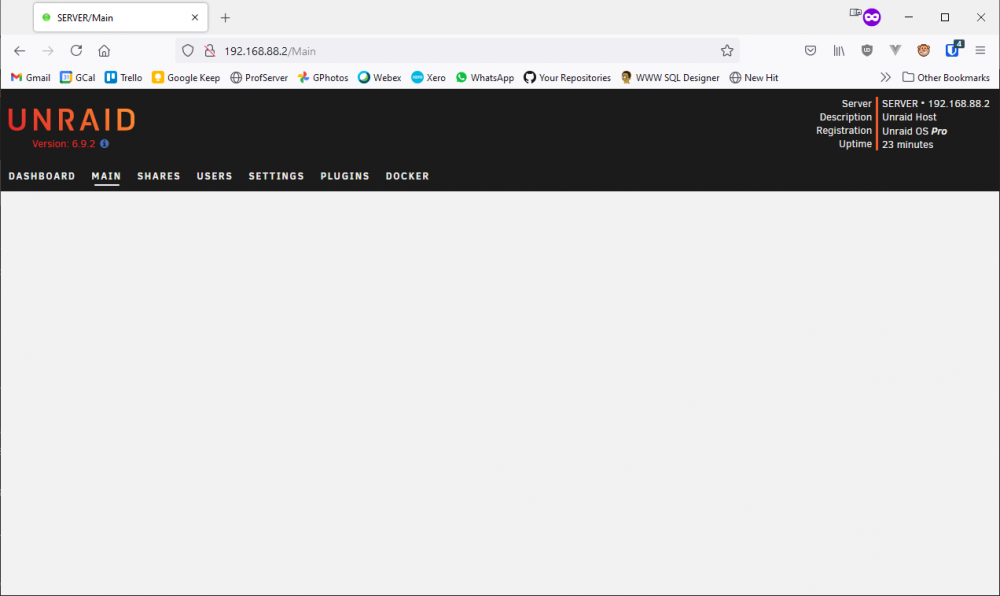Open a new browser tab
Viewport: 1000px width, 596px height.
[225, 18]
